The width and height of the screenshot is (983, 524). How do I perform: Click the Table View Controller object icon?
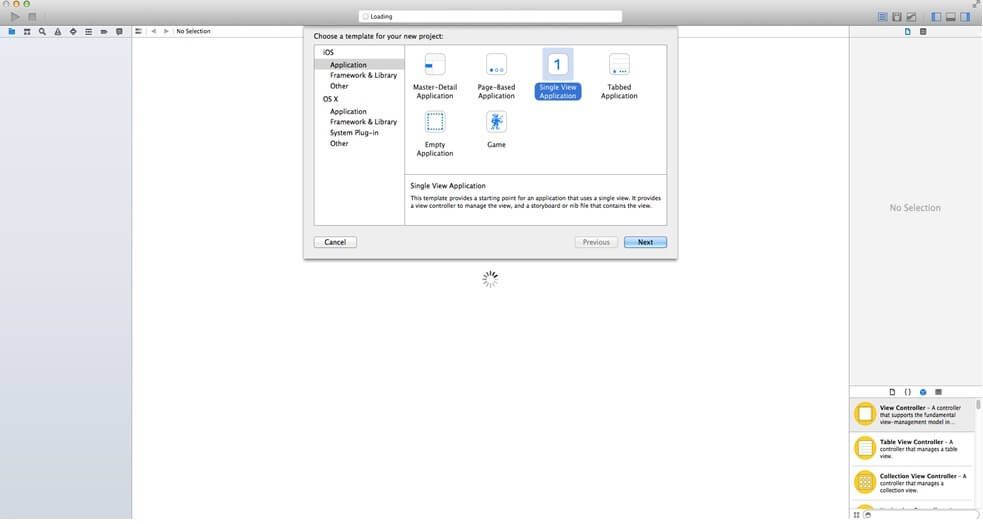click(865, 448)
